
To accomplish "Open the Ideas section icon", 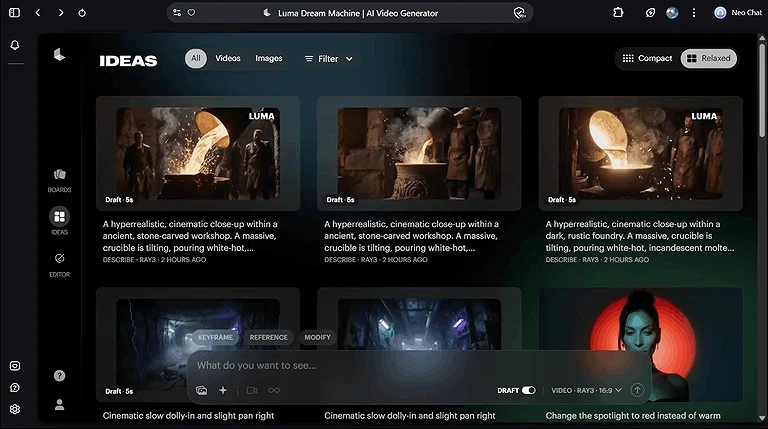I will [x=59, y=216].
